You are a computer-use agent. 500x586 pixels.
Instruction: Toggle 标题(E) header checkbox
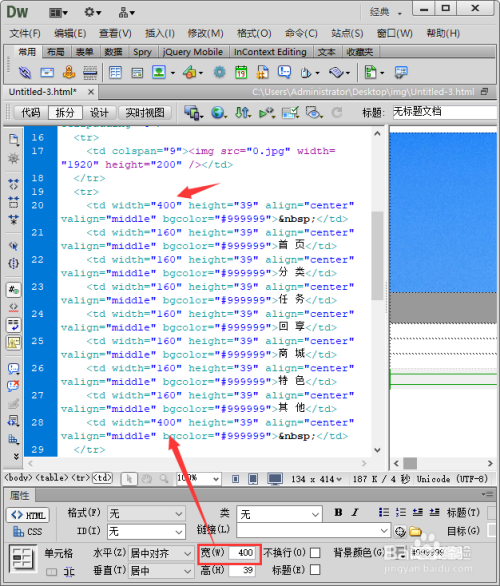point(315,570)
